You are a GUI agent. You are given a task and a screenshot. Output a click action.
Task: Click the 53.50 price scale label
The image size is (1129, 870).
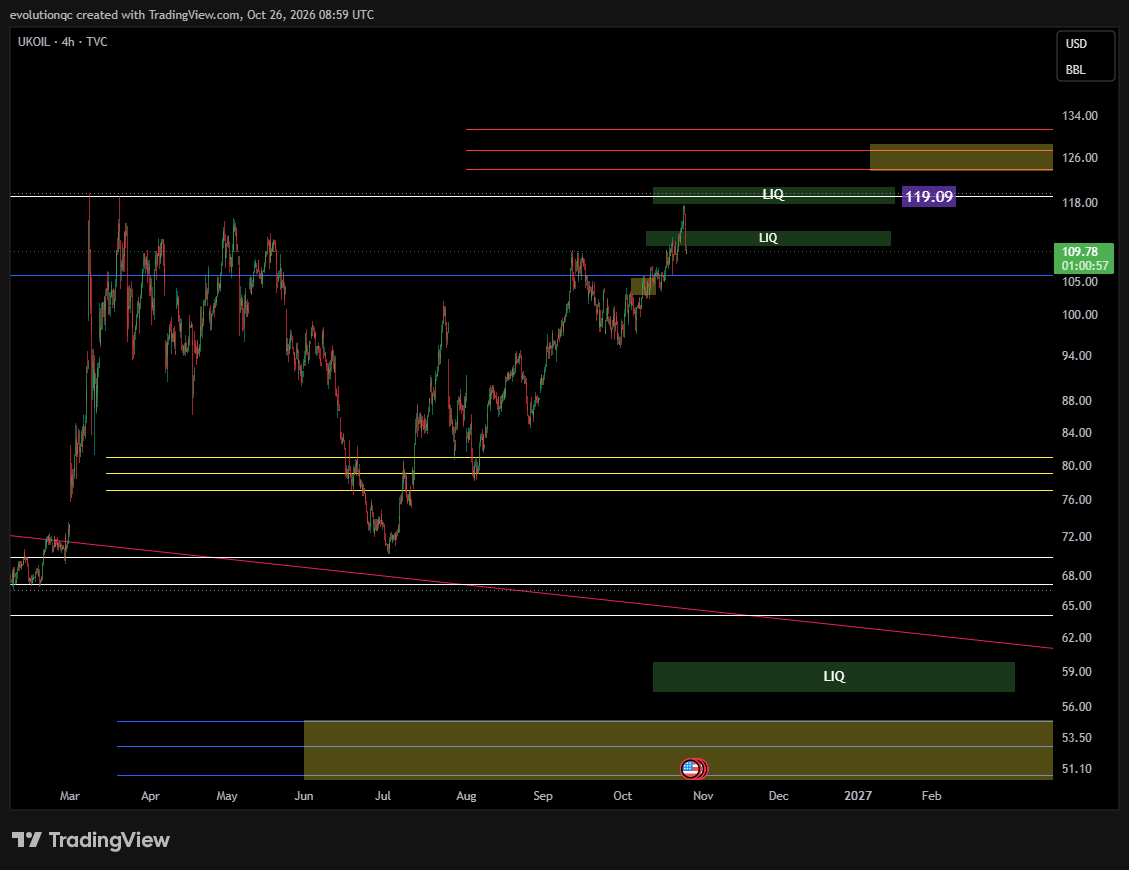coord(1076,737)
